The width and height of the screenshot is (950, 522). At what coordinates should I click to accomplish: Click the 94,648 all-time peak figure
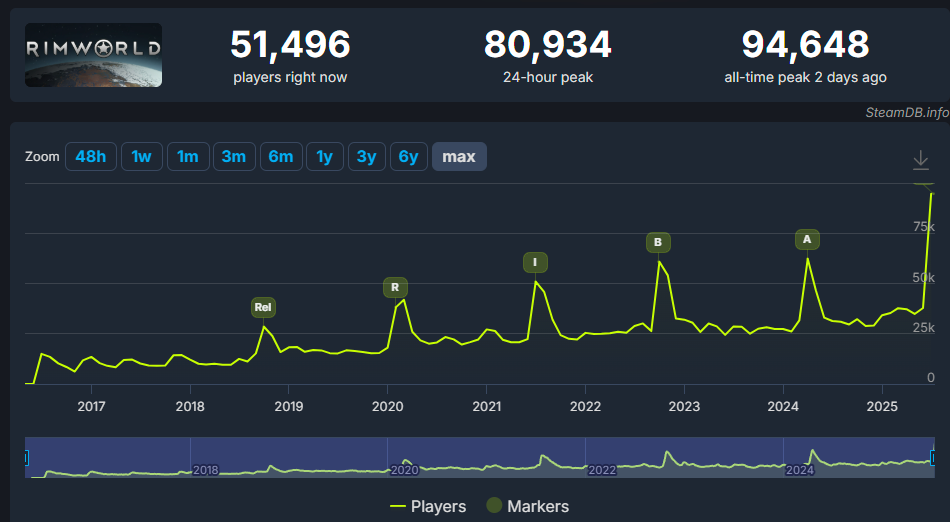click(x=805, y=44)
